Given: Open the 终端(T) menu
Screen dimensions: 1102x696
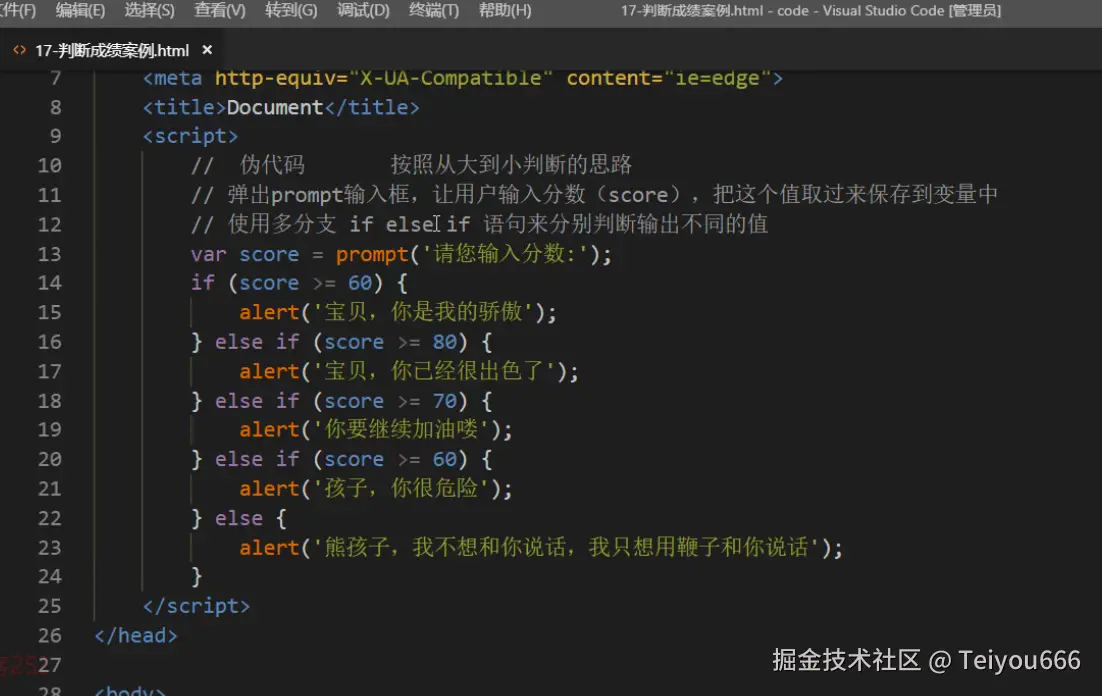Looking at the screenshot, I should click(434, 11).
